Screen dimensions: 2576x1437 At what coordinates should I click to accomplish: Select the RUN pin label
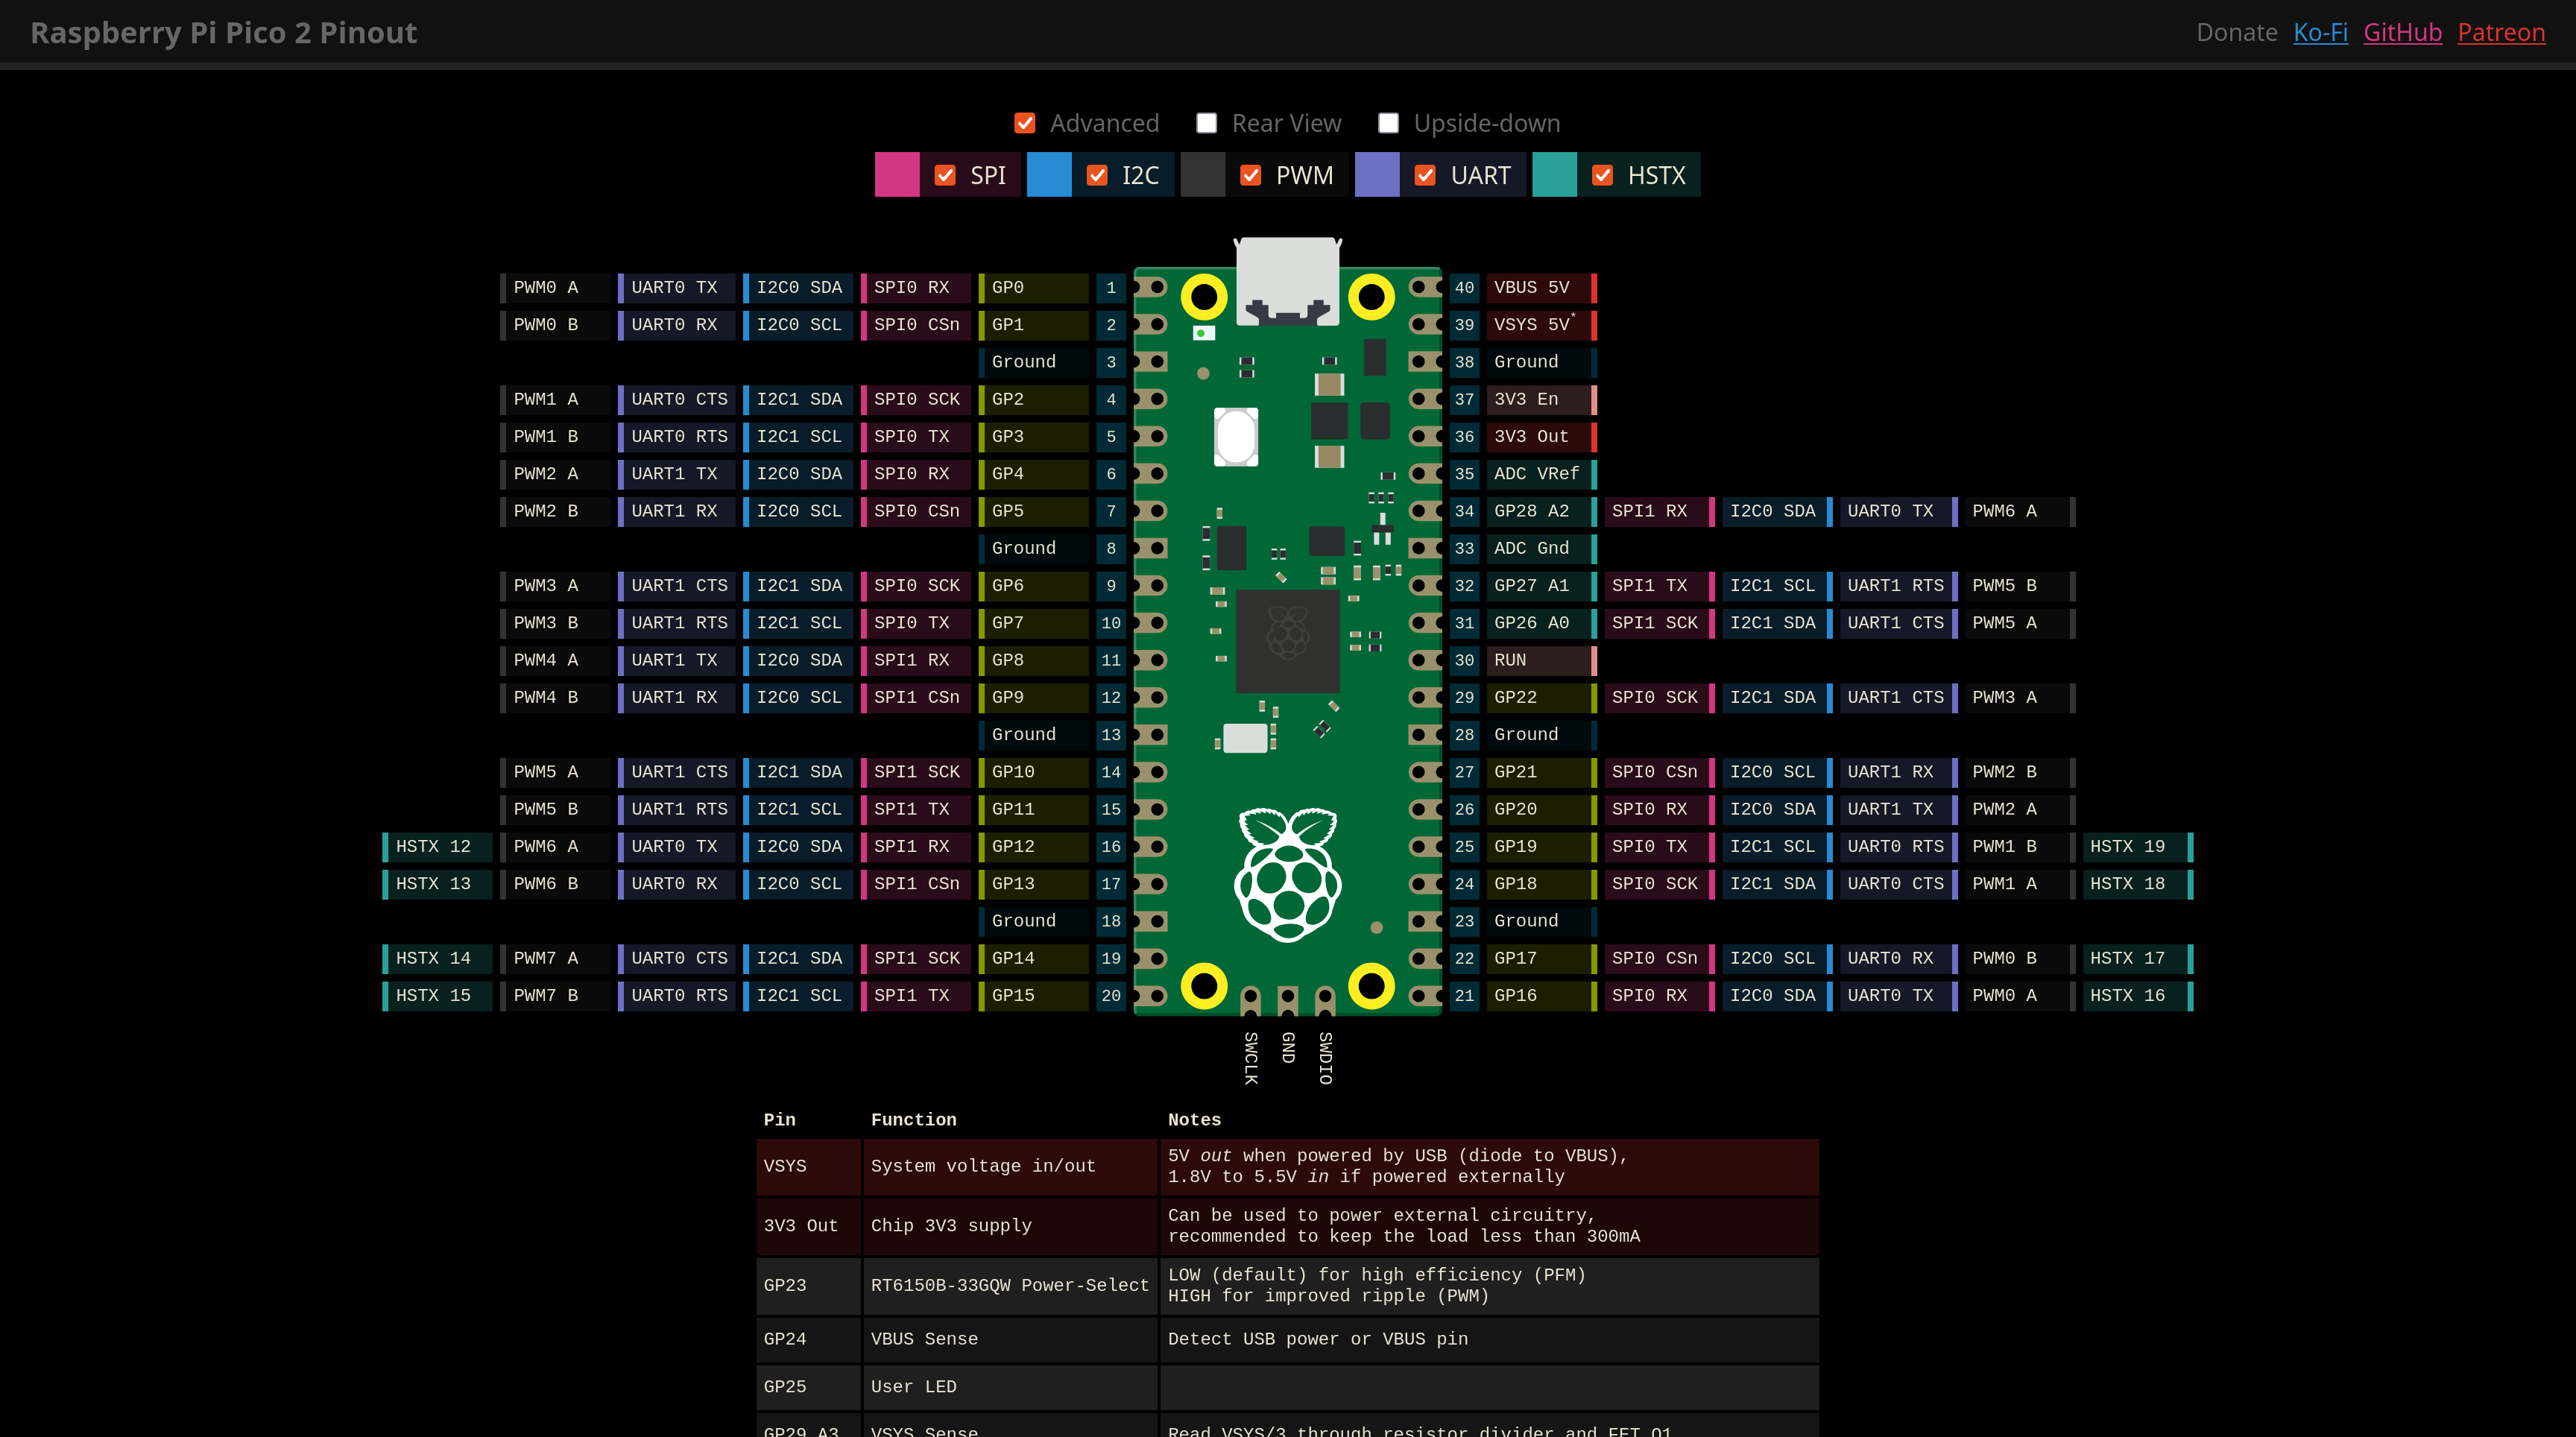1541,660
